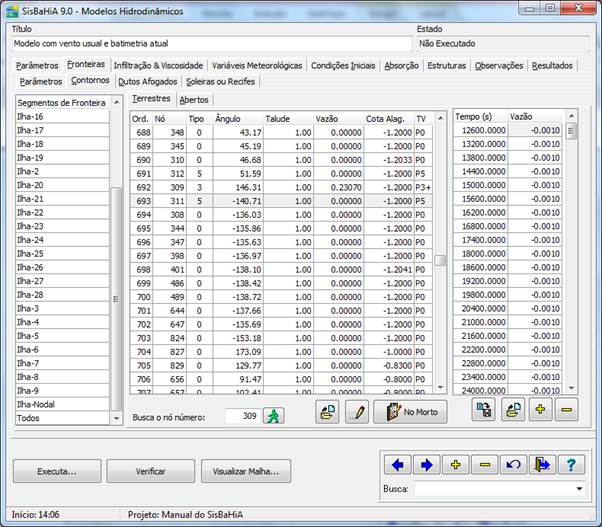Switch to the Abertos tab
The height and width of the screenshot is (527, 602).
[194, 100]
